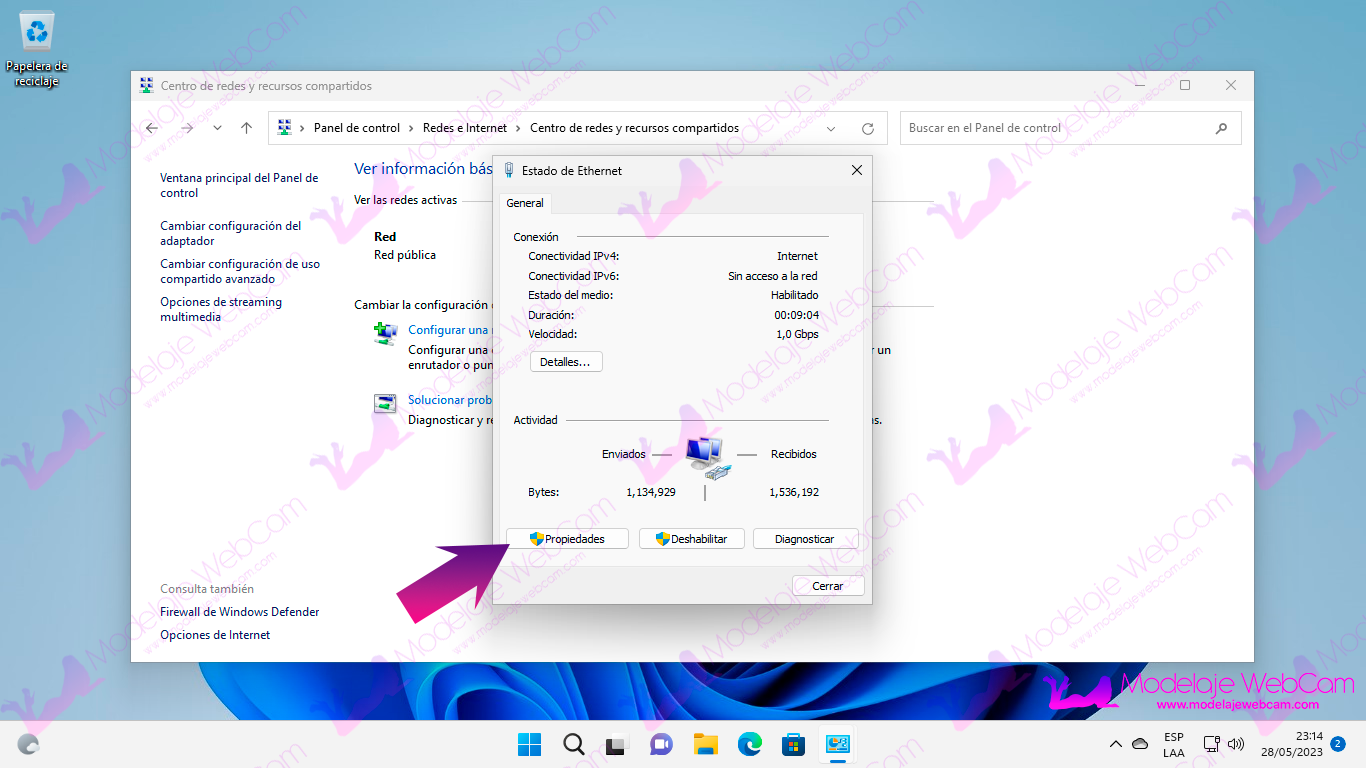Image resolution: width=1366 pixels, height=768 pixels.
Task: Go up one folder level arrow
Action: point(246,128)
